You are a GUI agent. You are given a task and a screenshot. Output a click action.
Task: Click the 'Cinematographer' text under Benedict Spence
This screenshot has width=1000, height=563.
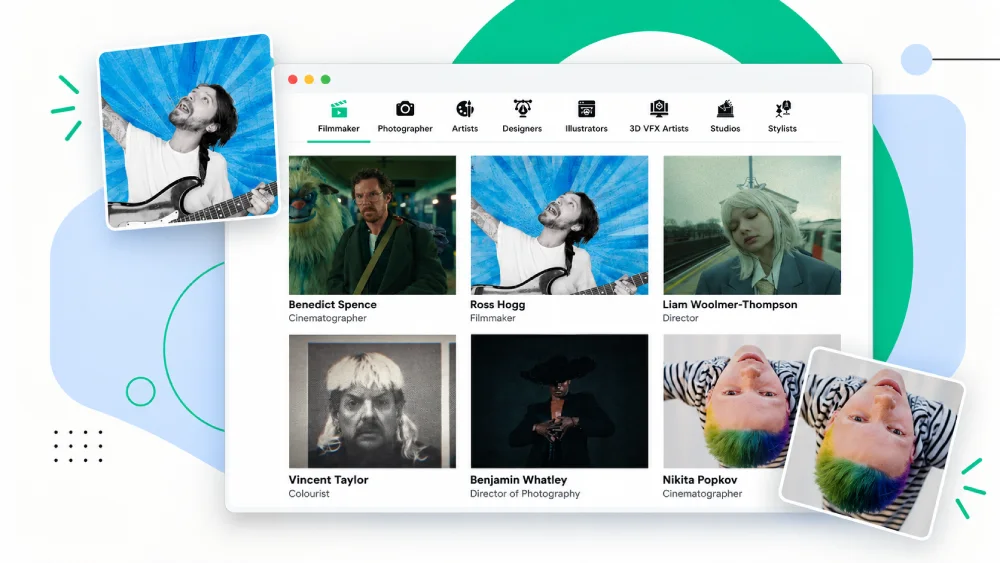pyautogui.click(x=327, y=318)
